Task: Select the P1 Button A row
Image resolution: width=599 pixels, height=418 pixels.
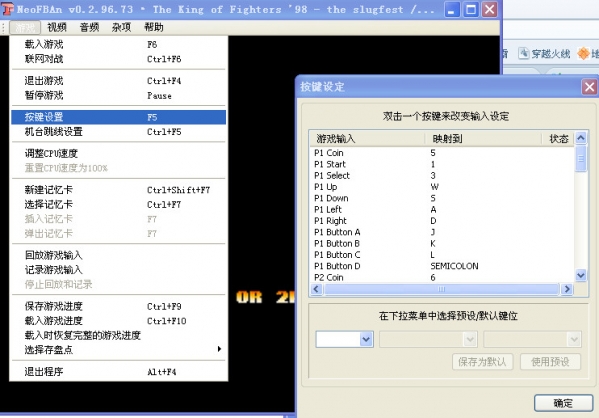Action: tap(443, 232)
